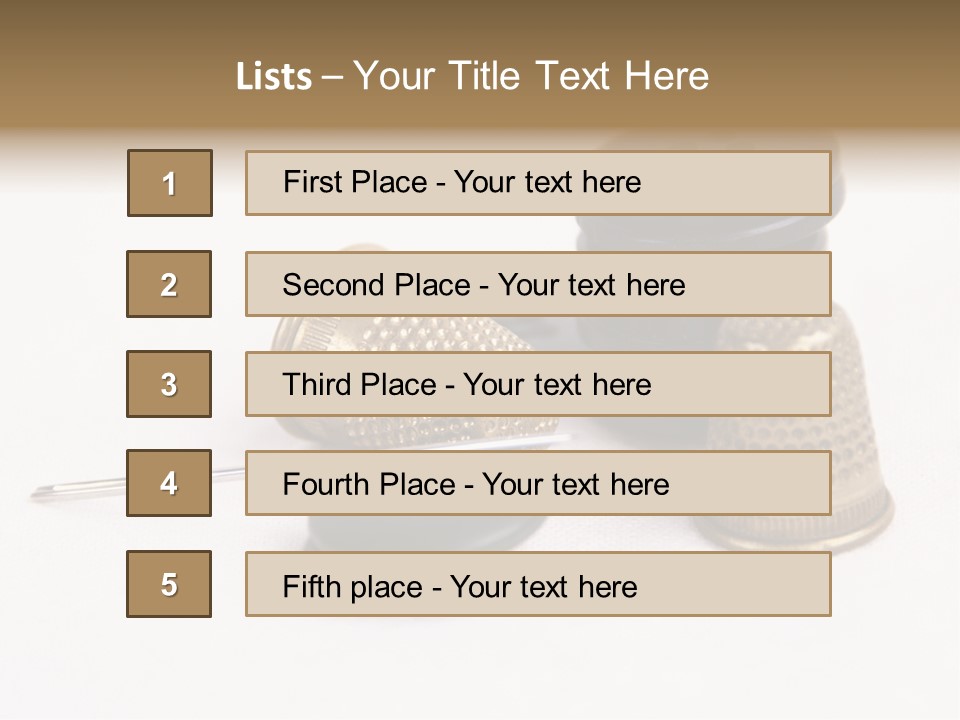This screenshot has width=960, height=720.
Task: Click the Second Place text bar
Action: tap(538, 284)
